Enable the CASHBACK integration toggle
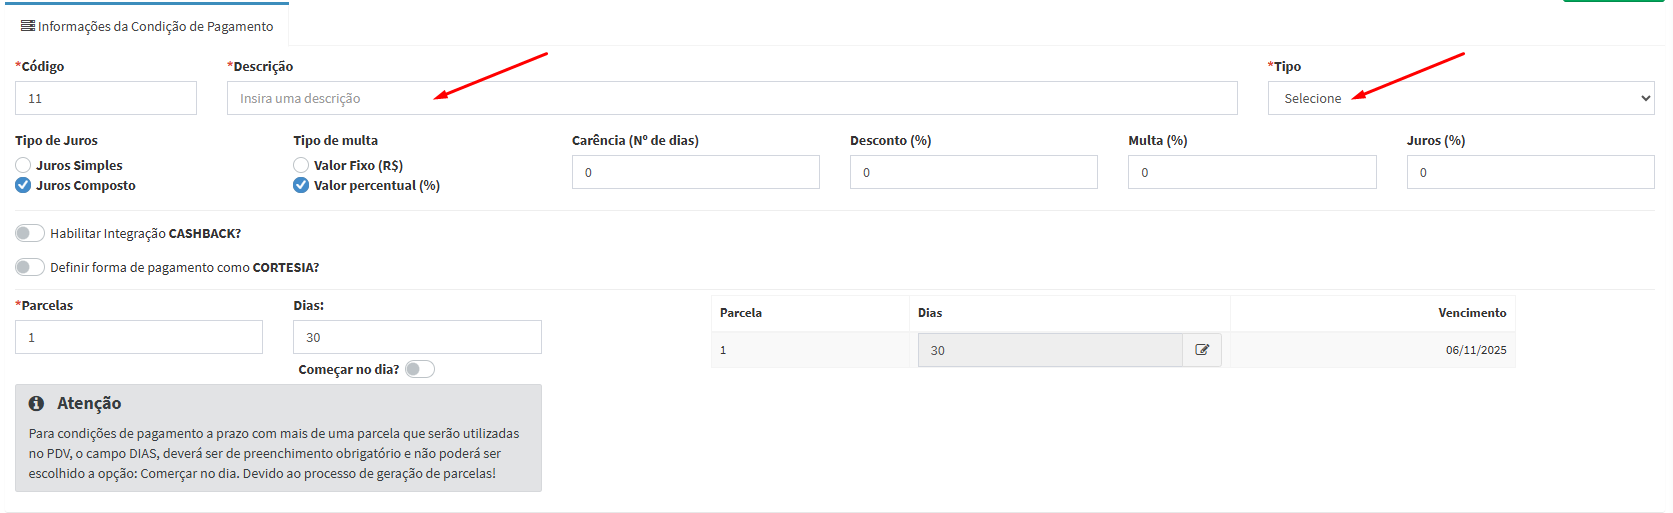The height and width of the screenshot is (513, 1673). [x=30, y=233]
